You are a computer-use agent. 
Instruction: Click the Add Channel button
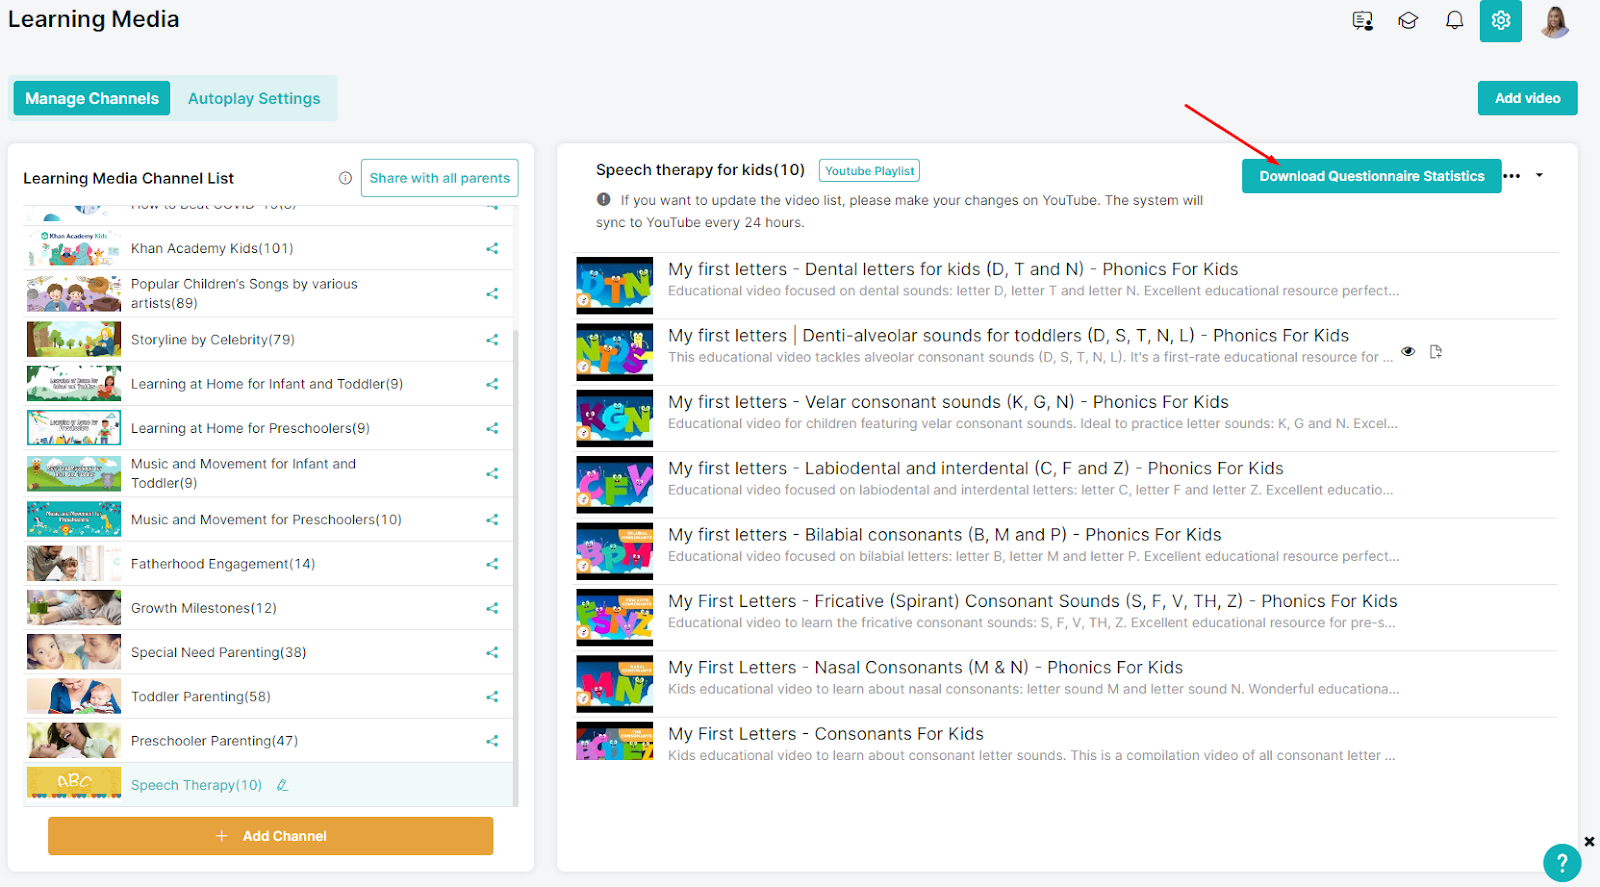(271, 836)
